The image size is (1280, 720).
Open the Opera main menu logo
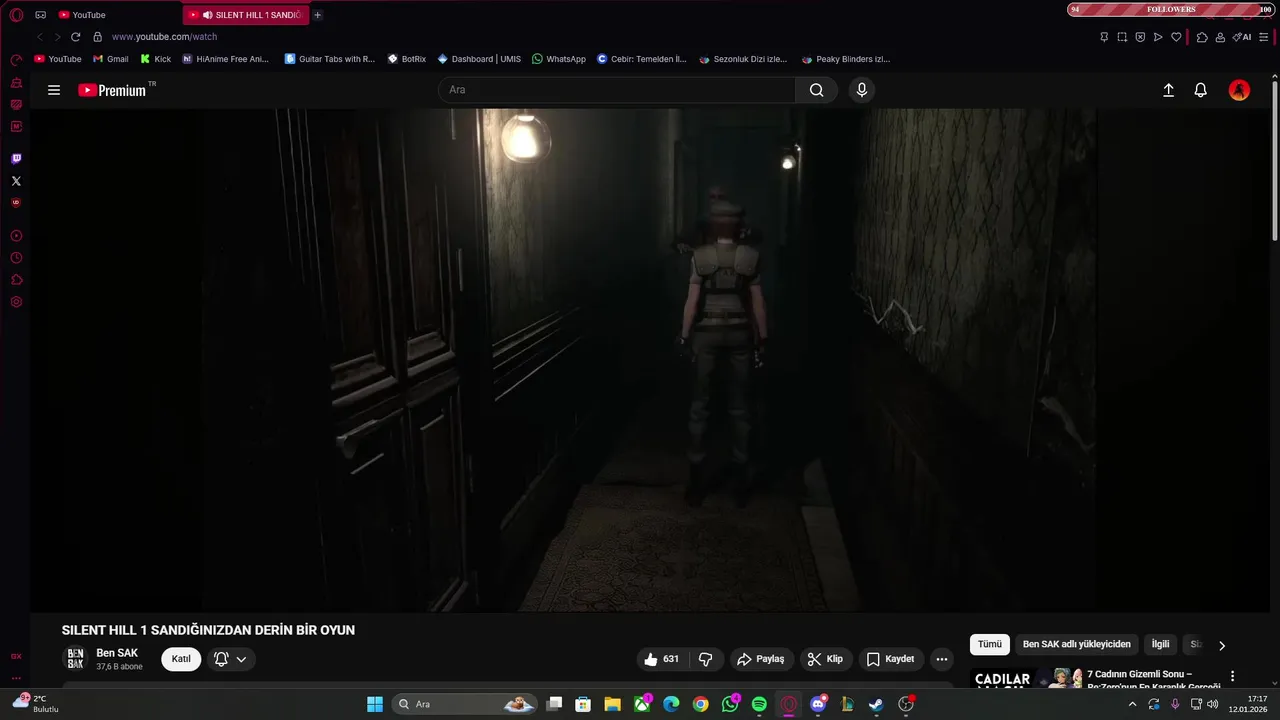(x=16, y=15)
